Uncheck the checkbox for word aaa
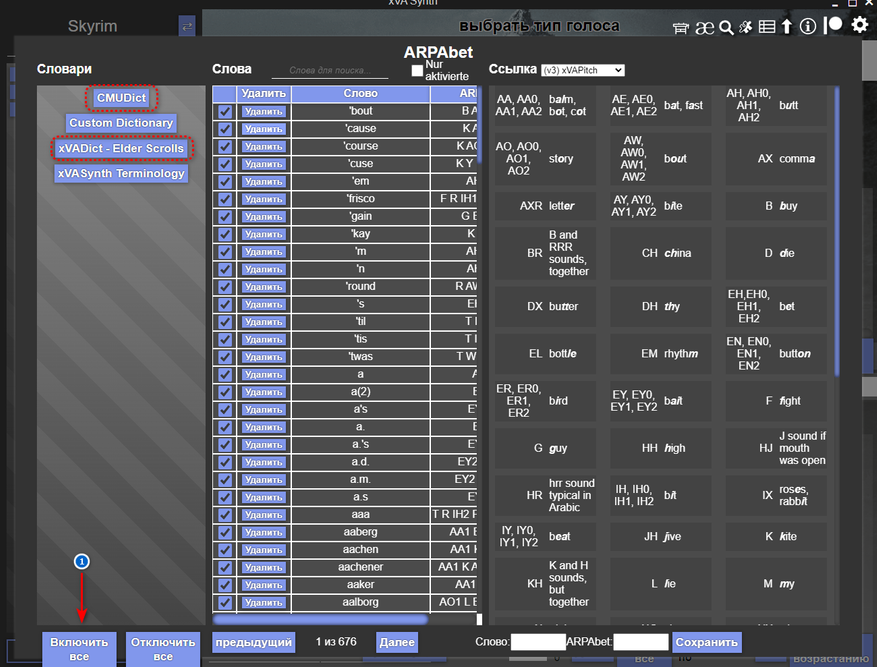This screenshot has width=877, height=667. click(x=225, y=515)
